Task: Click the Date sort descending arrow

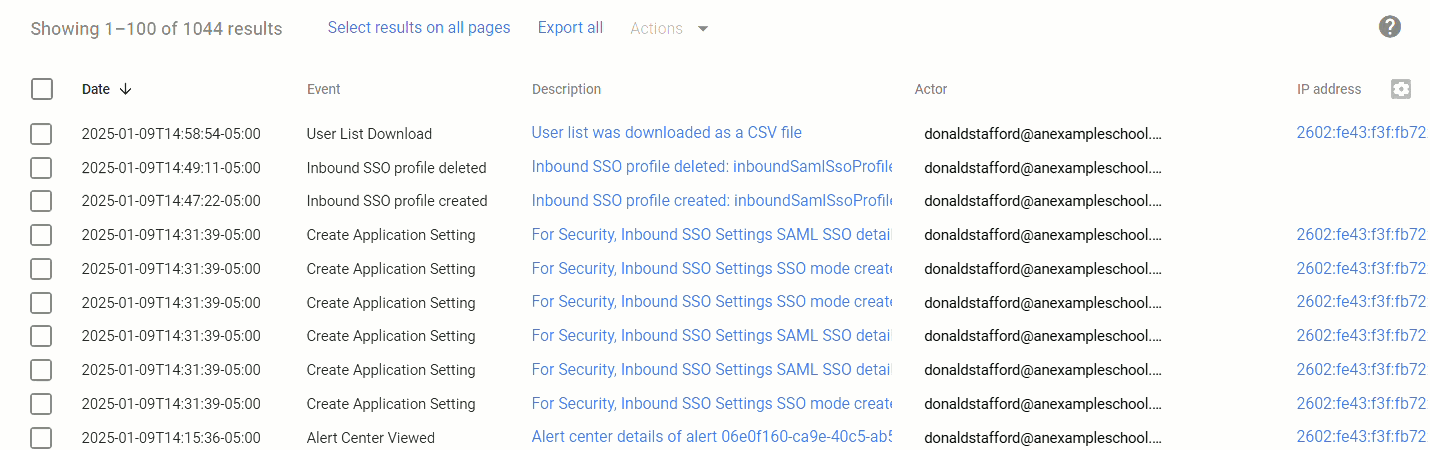Action: coord(125,89)
